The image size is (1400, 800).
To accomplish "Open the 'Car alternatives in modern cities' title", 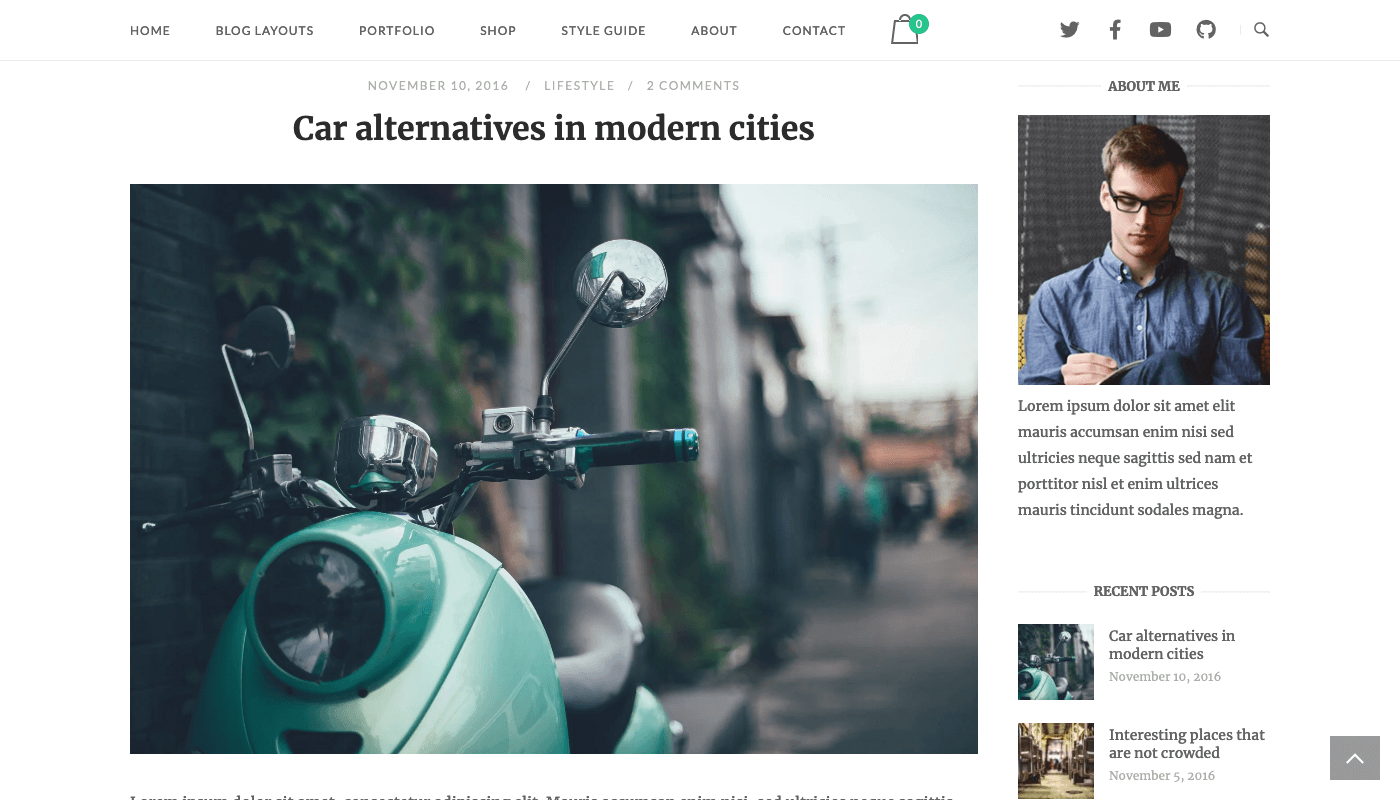I will coord(554,129).
